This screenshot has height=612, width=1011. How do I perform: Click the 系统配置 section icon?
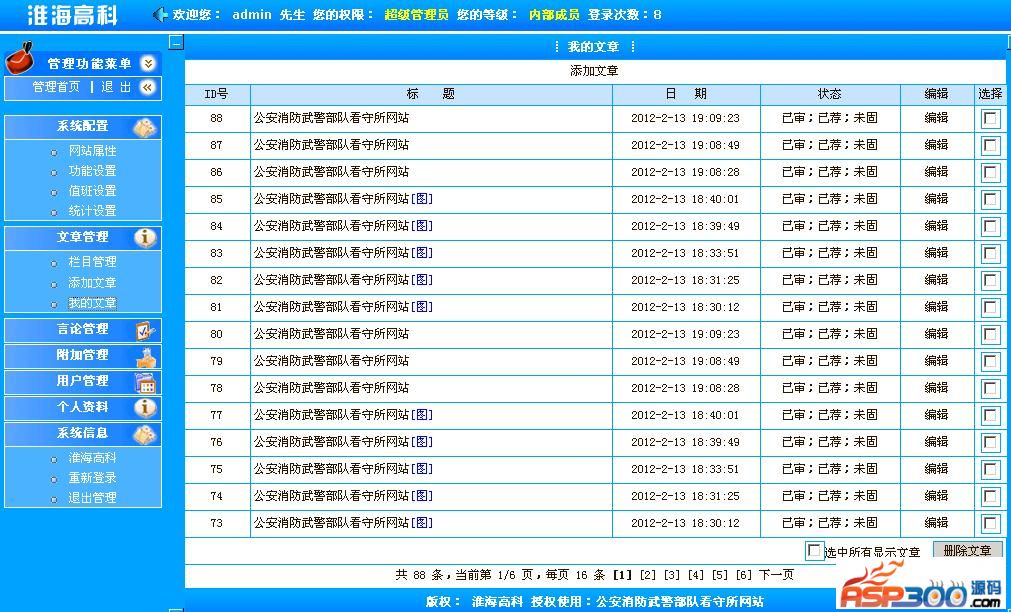[x=145, y=127]
